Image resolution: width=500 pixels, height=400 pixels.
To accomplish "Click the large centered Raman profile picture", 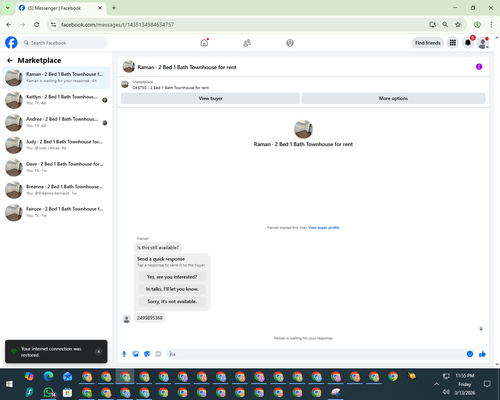I will (303, 129).
